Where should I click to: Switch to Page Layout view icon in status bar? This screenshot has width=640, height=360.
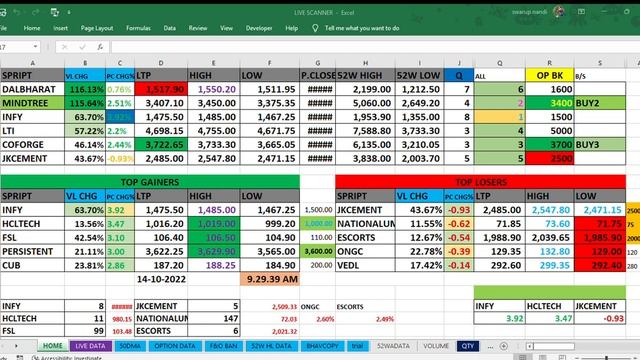pos(542,358)
